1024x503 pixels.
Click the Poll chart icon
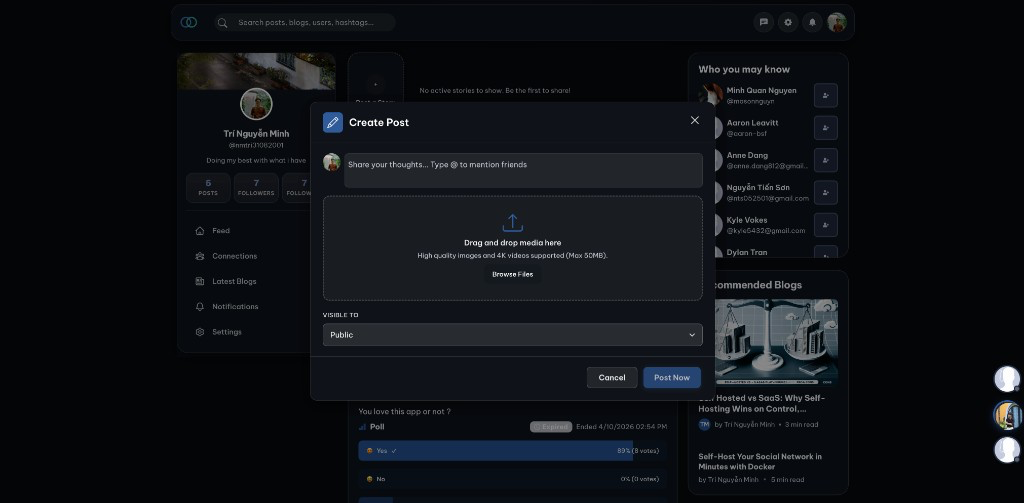(362, 427)
